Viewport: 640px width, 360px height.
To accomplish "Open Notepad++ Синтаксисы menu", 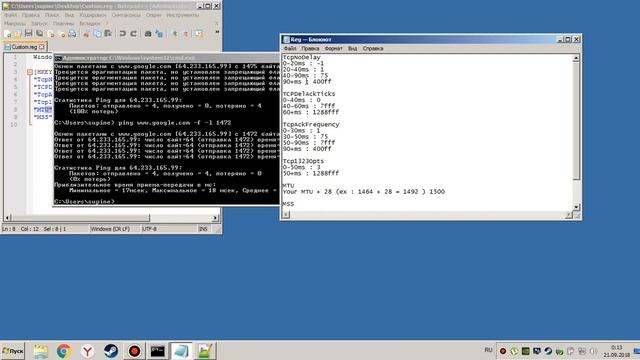I will coord(126,15).
